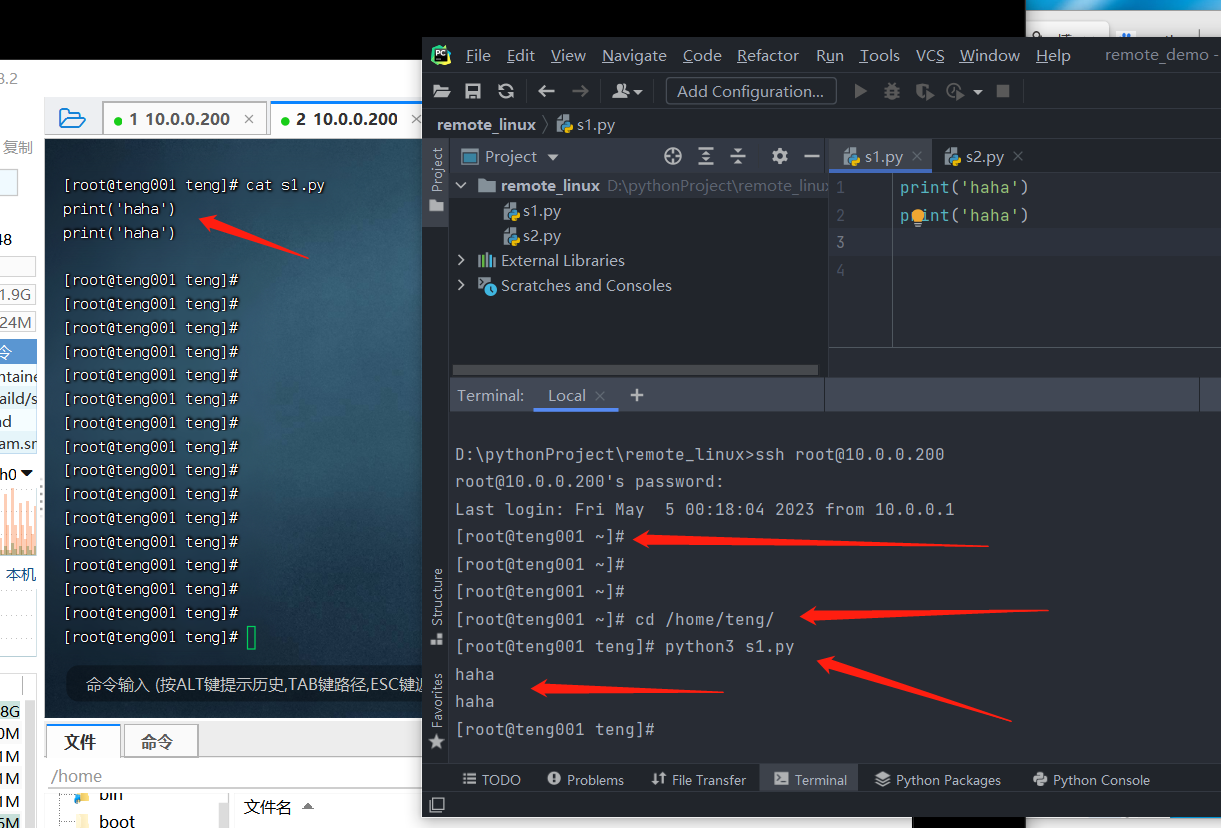Select the 命令 tab in FinalShell

[x=160, y=741]
